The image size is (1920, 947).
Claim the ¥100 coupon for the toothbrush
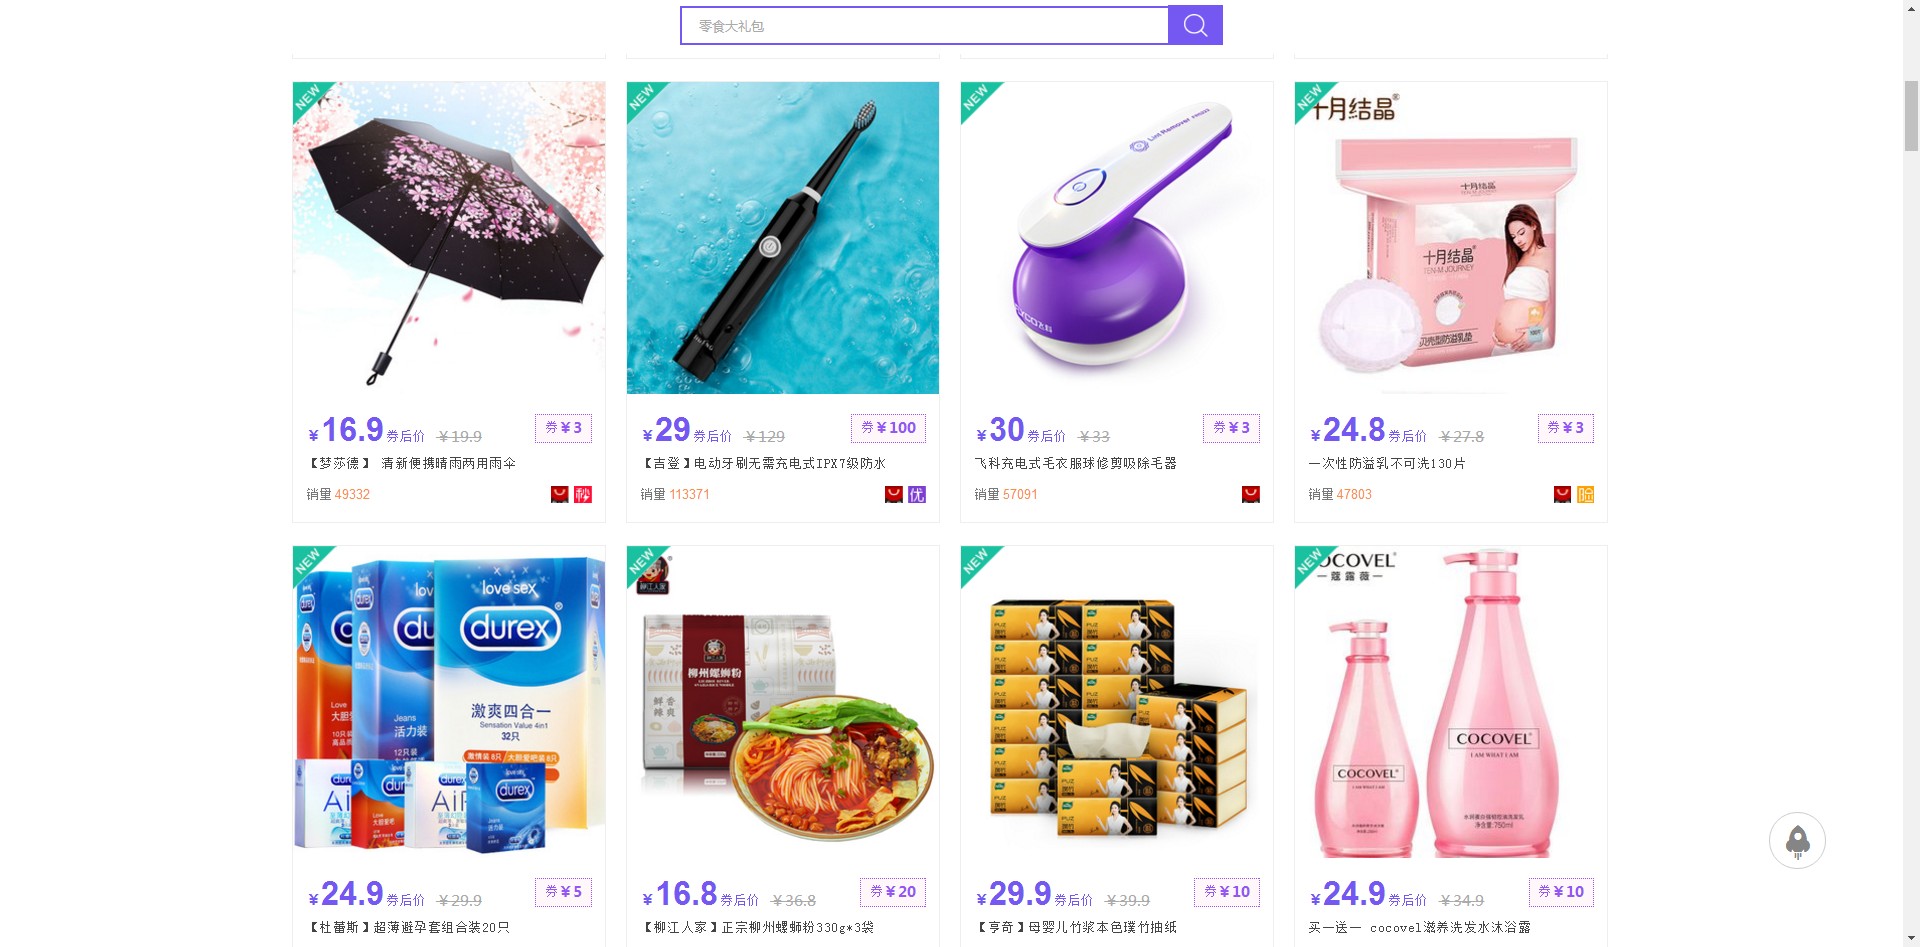(x=888, y=428)
